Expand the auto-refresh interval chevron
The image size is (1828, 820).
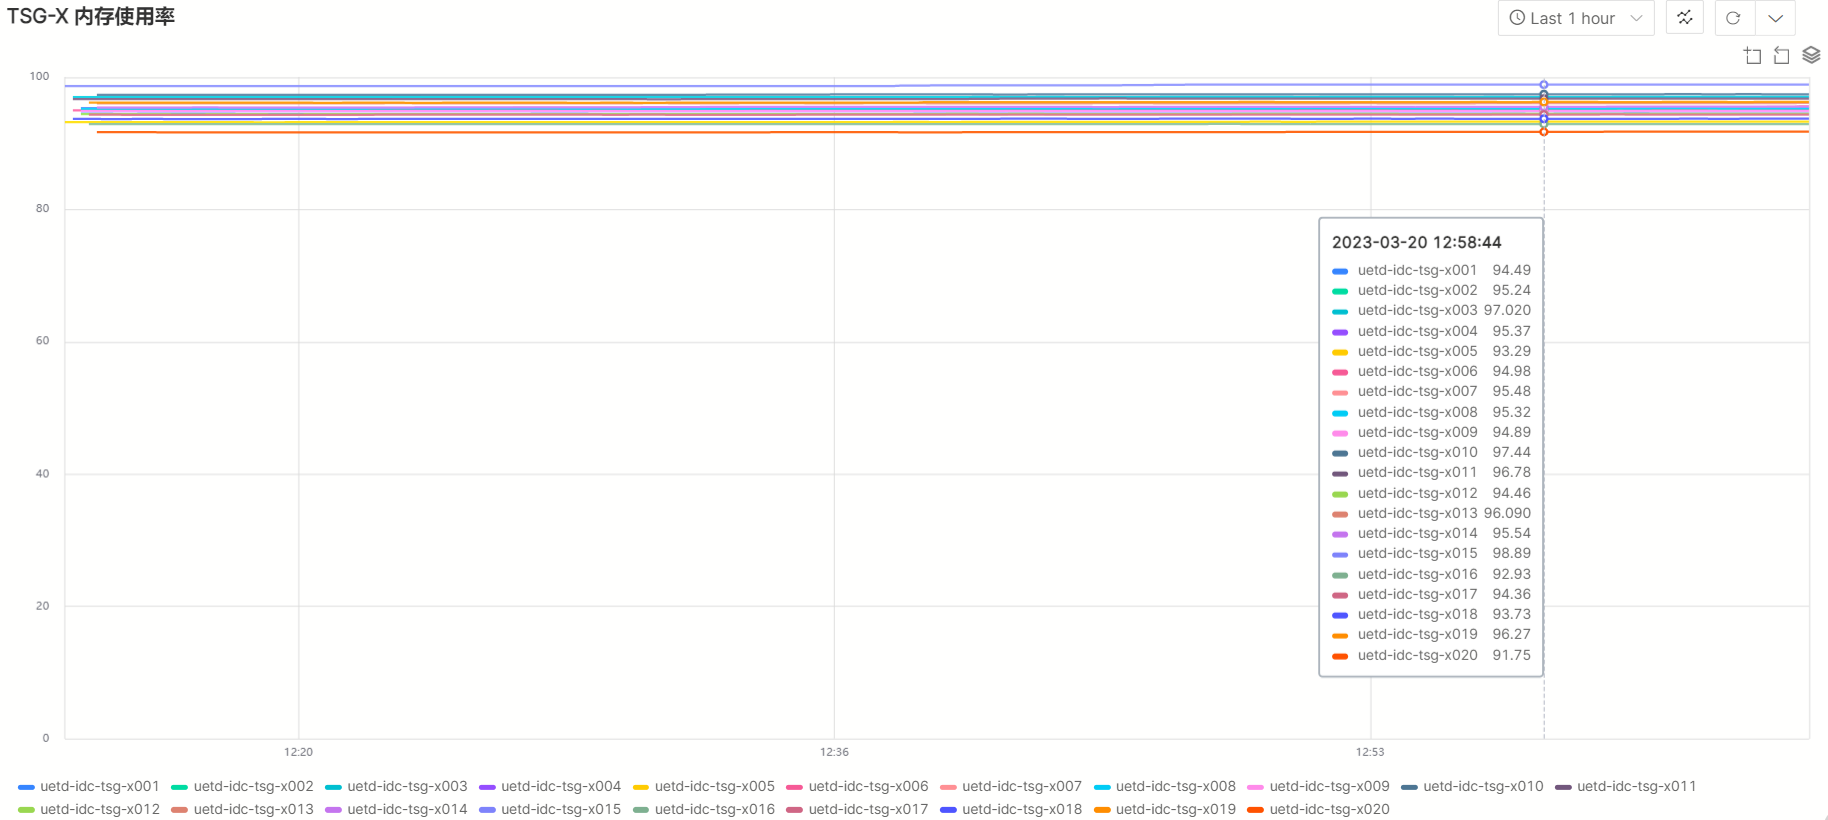[x=1776, y=18]
